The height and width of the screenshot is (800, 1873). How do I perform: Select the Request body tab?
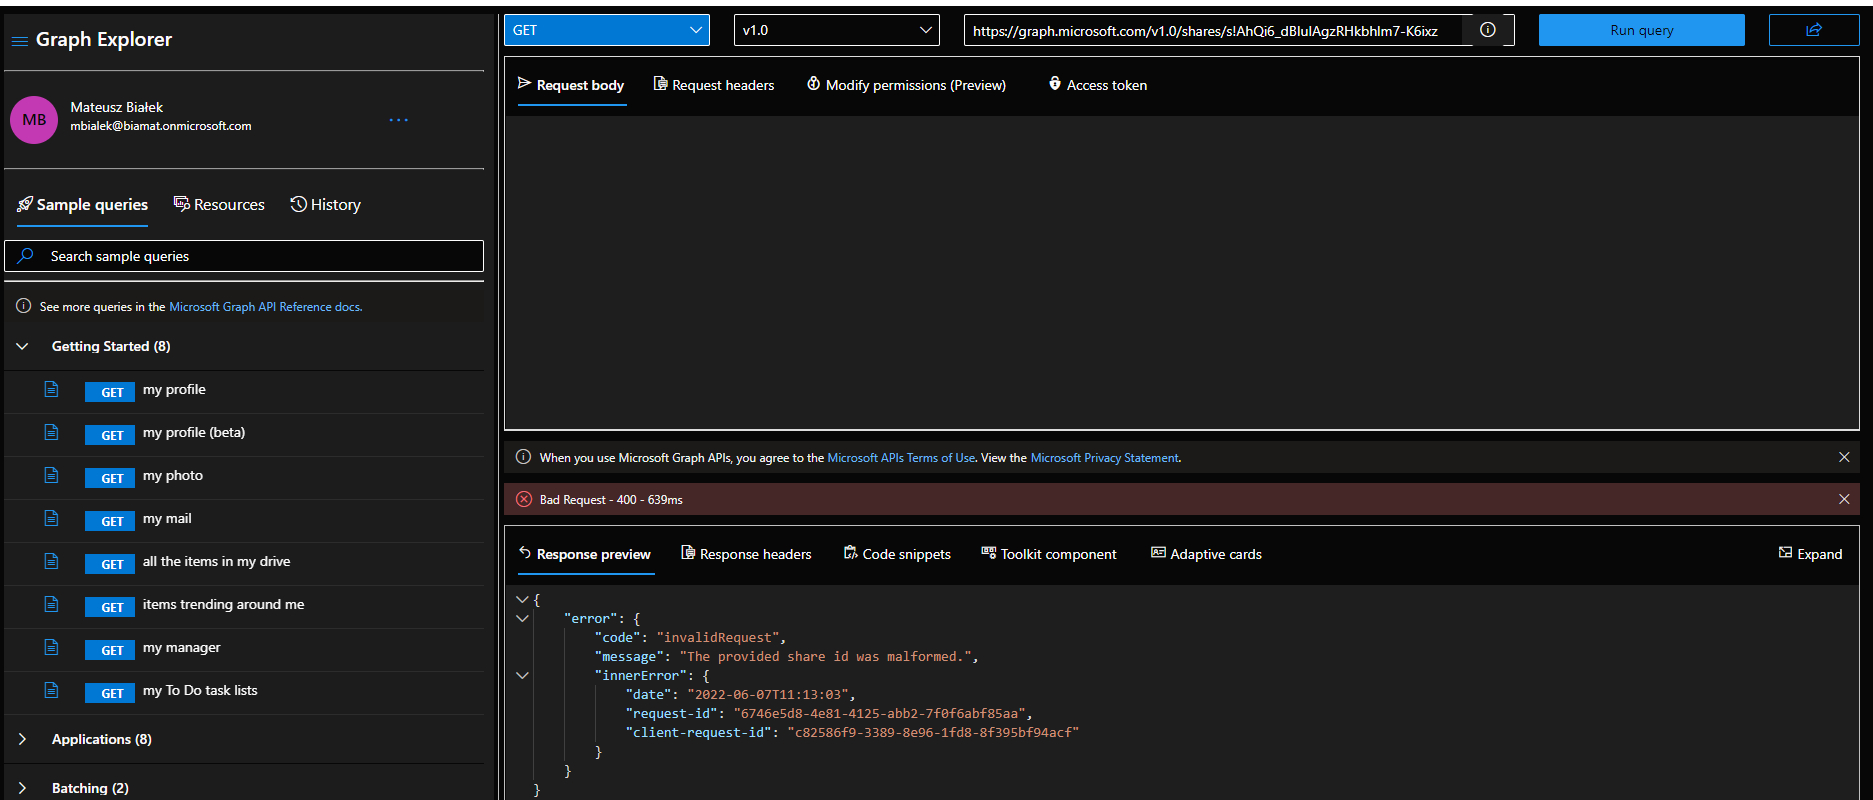(x=571, y=85)
